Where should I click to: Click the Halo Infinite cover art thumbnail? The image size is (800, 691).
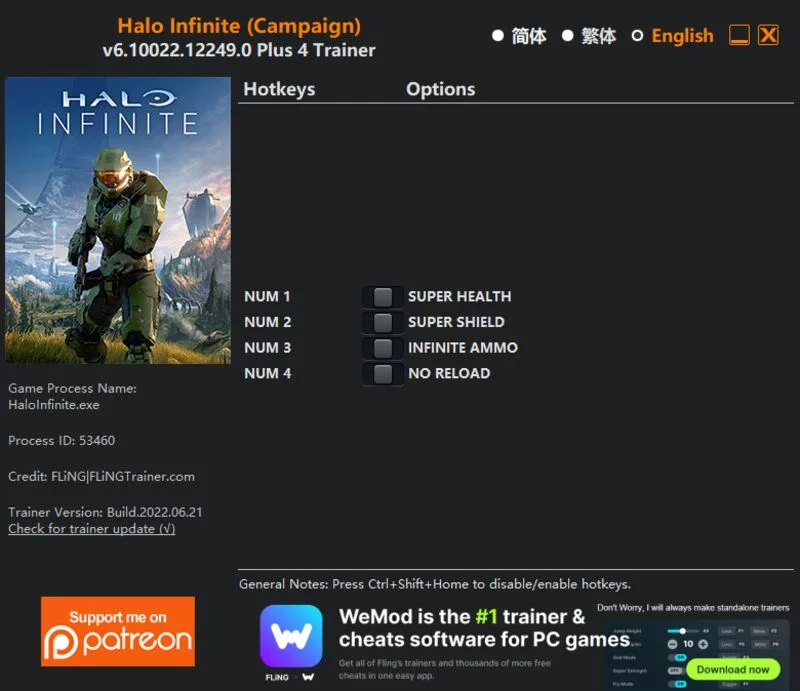pos(118,220)
